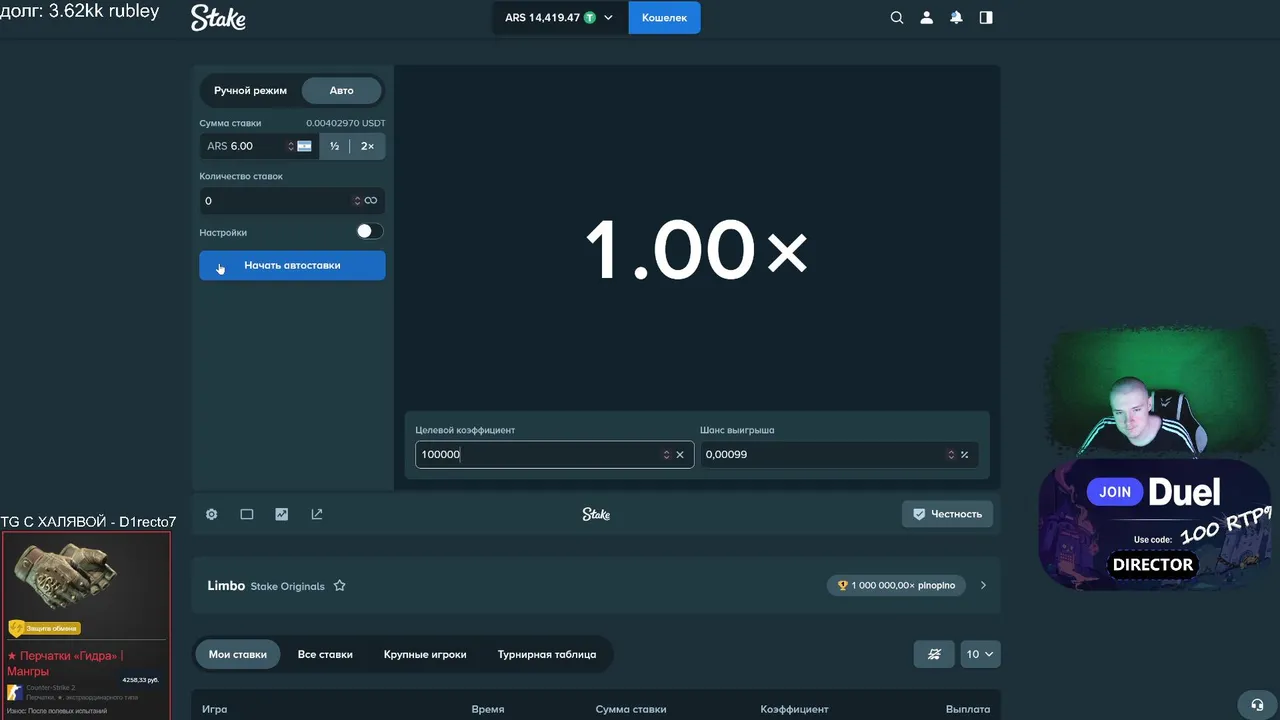
Task: Click the Hydra gloves skin thumbnail
Action: [x=68, y=576]
